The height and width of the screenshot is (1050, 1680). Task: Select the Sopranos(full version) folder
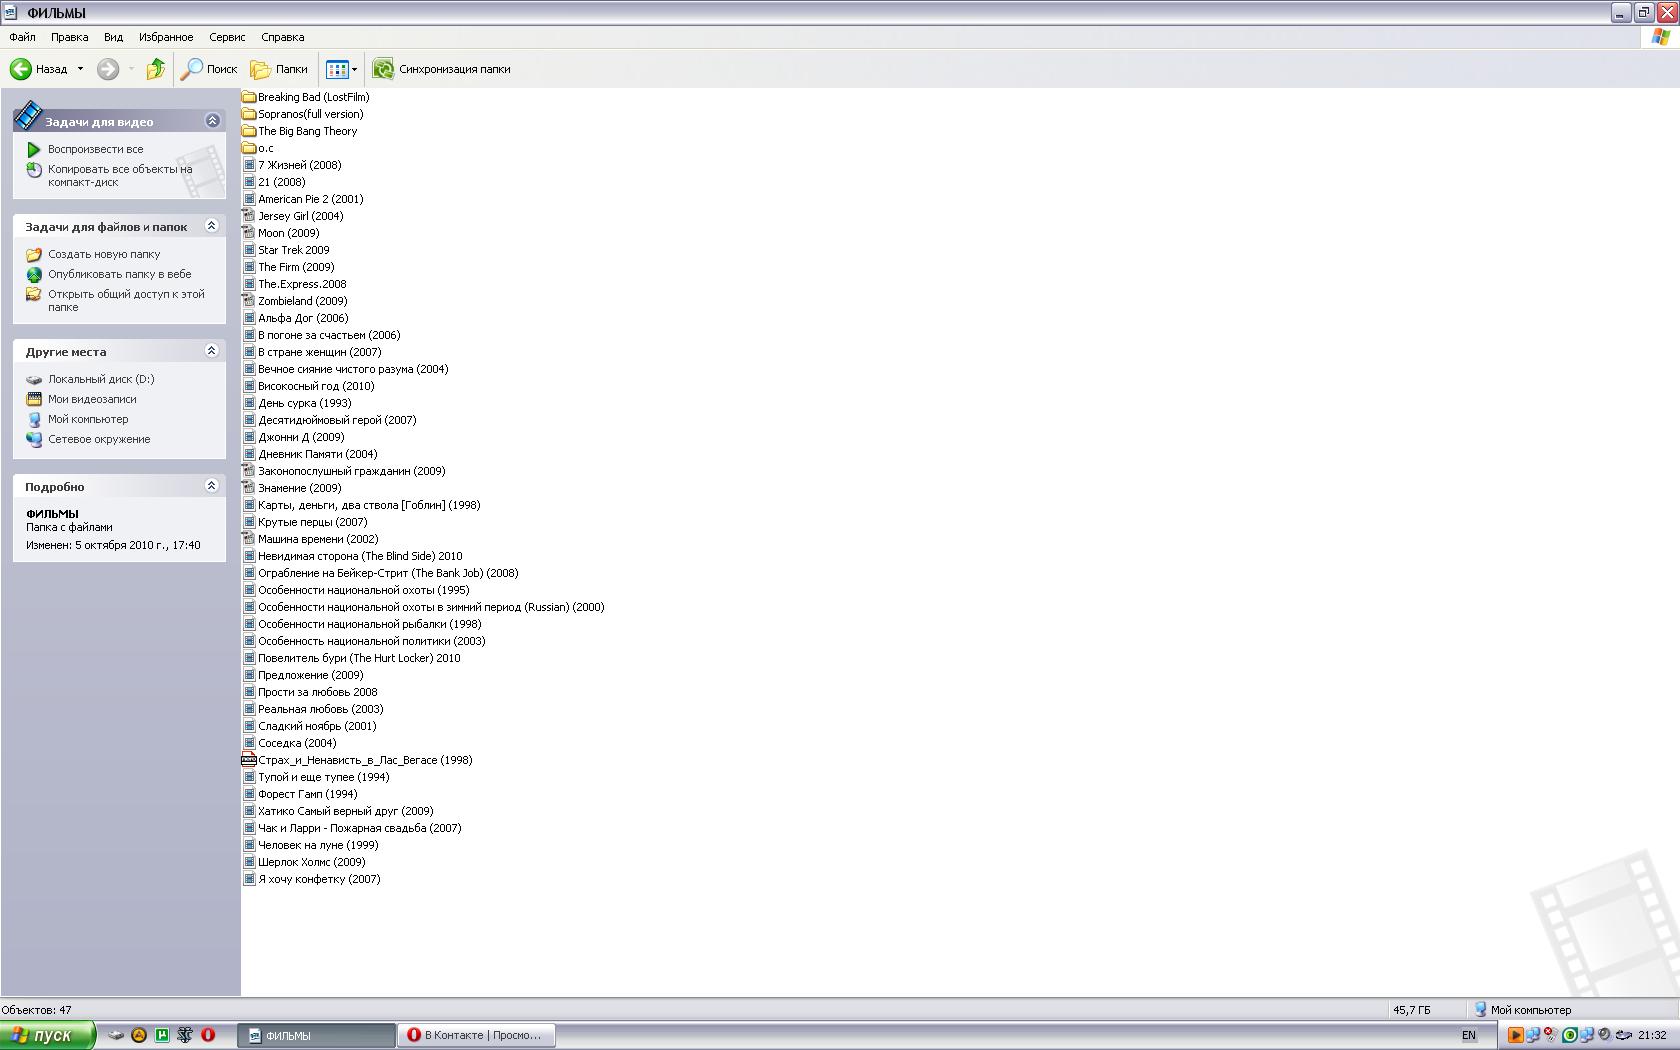click(x=303, y=114)
